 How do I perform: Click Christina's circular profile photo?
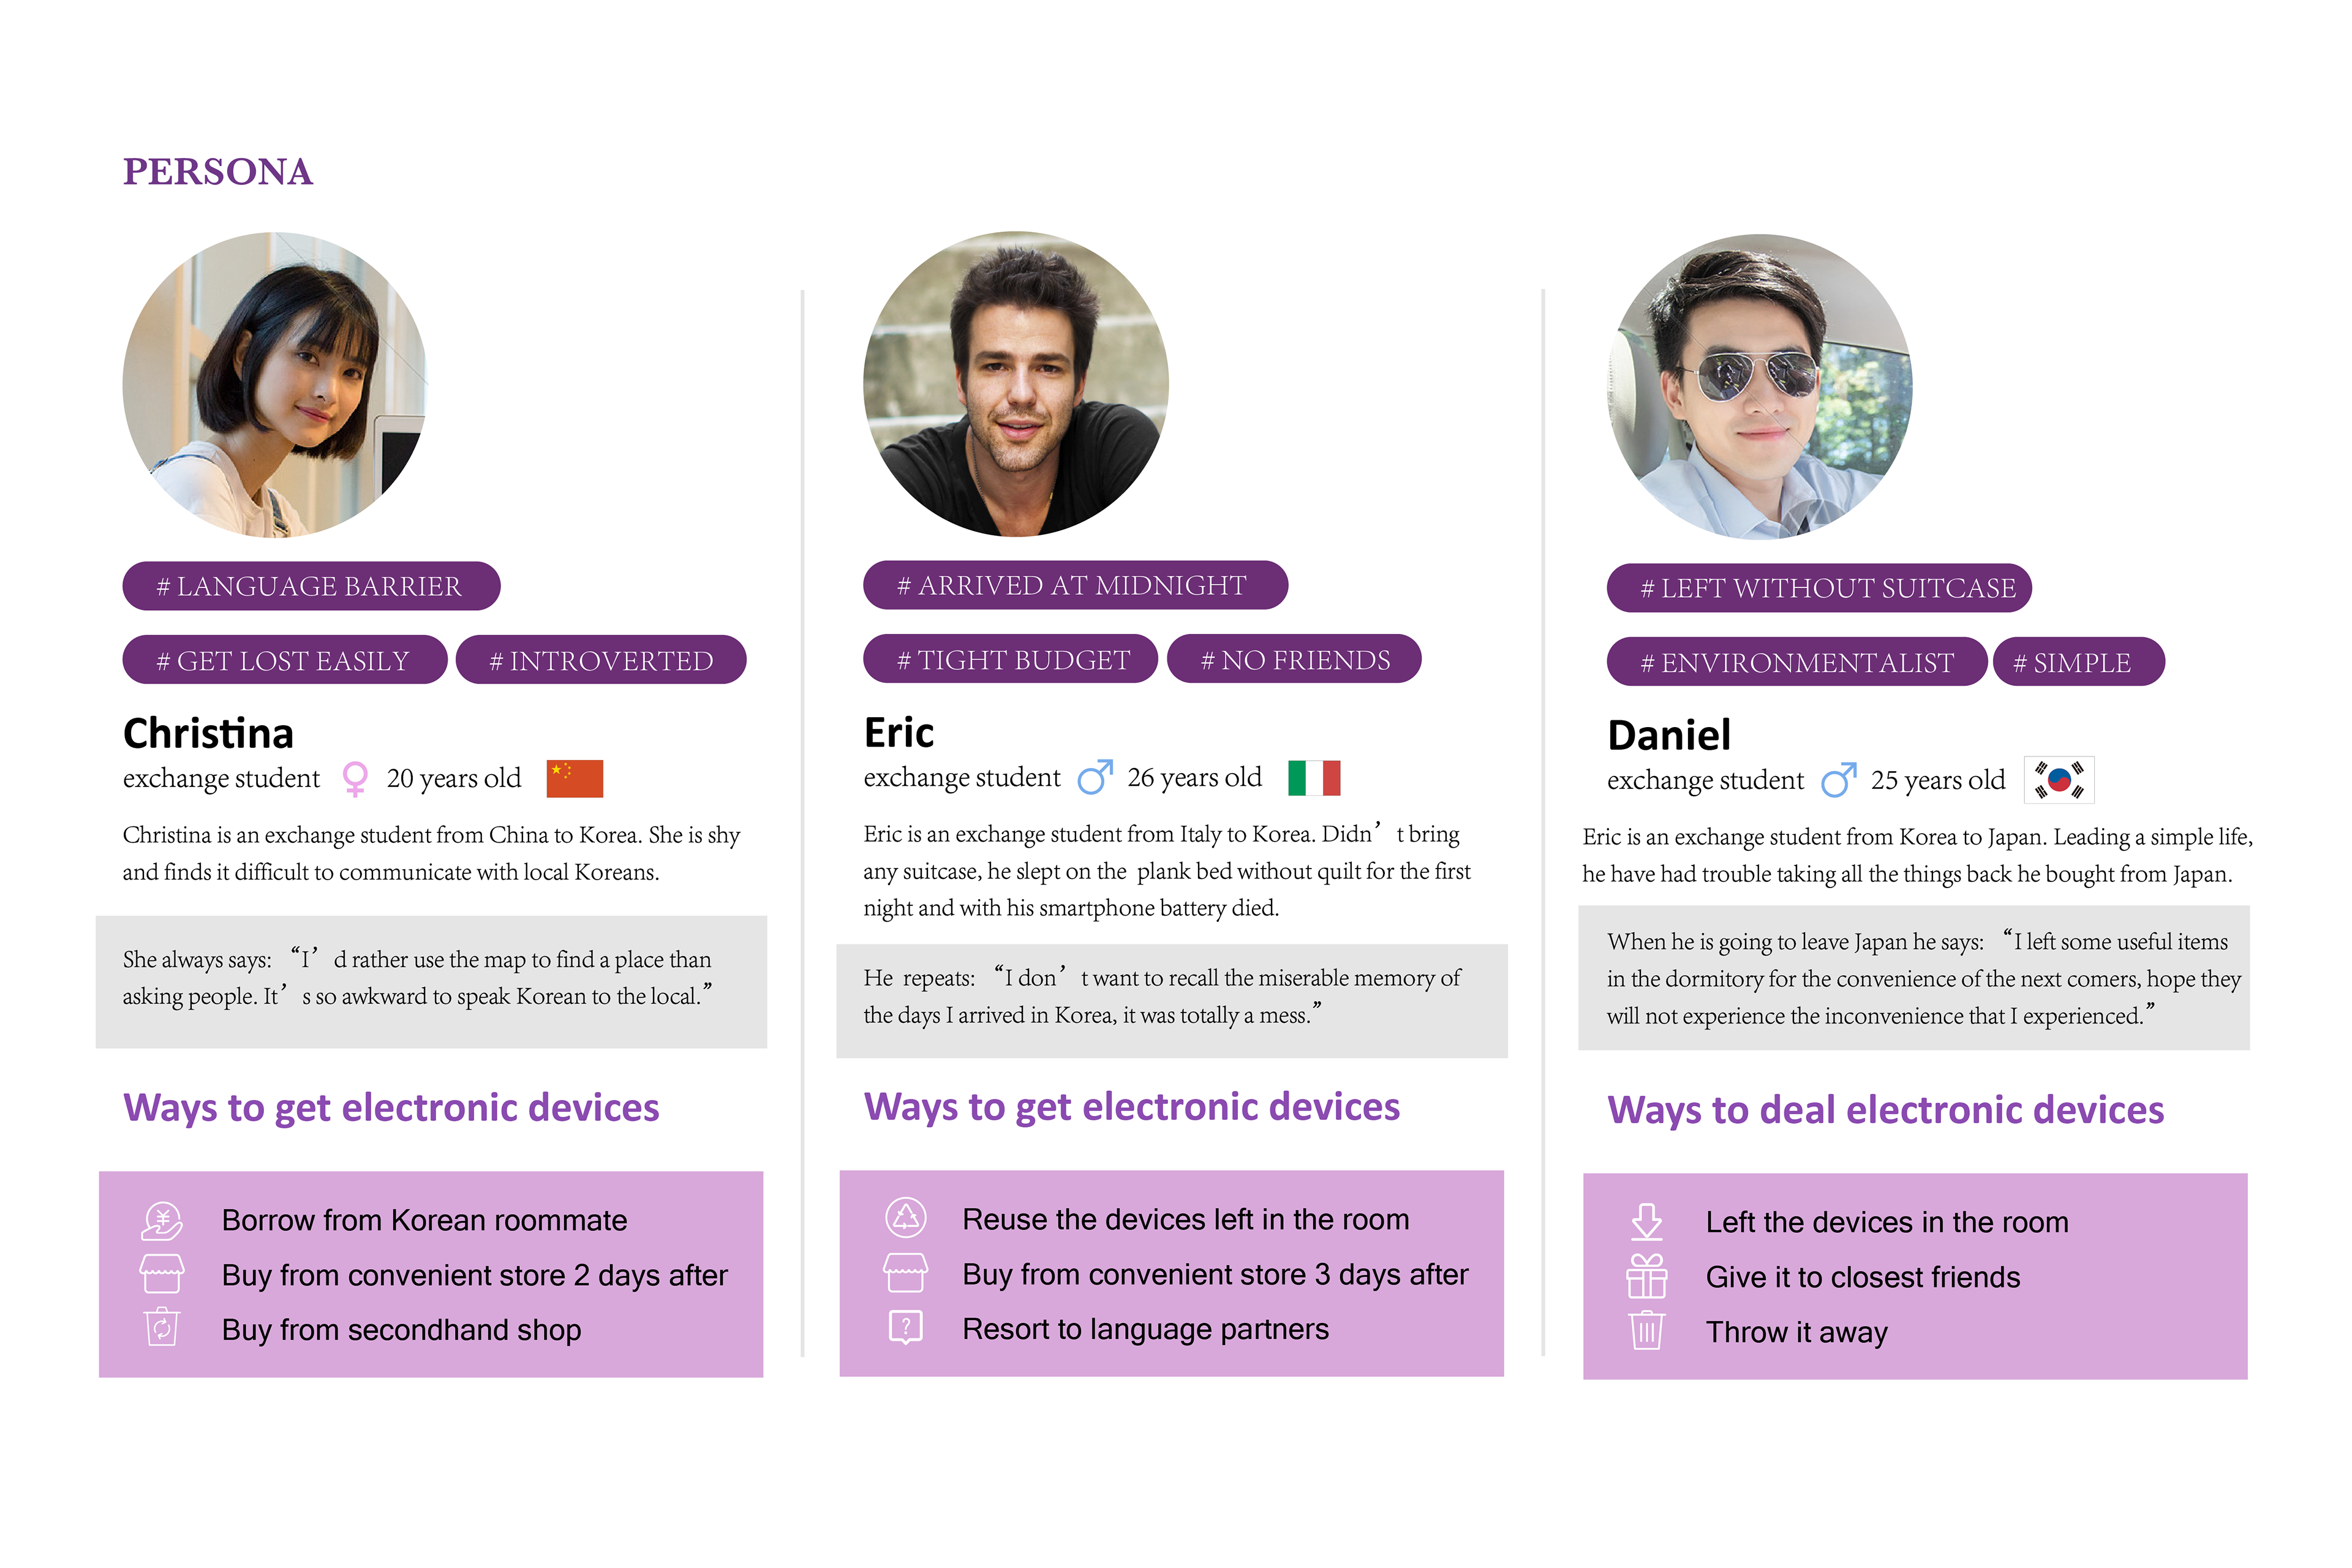(x=275, y=385)
